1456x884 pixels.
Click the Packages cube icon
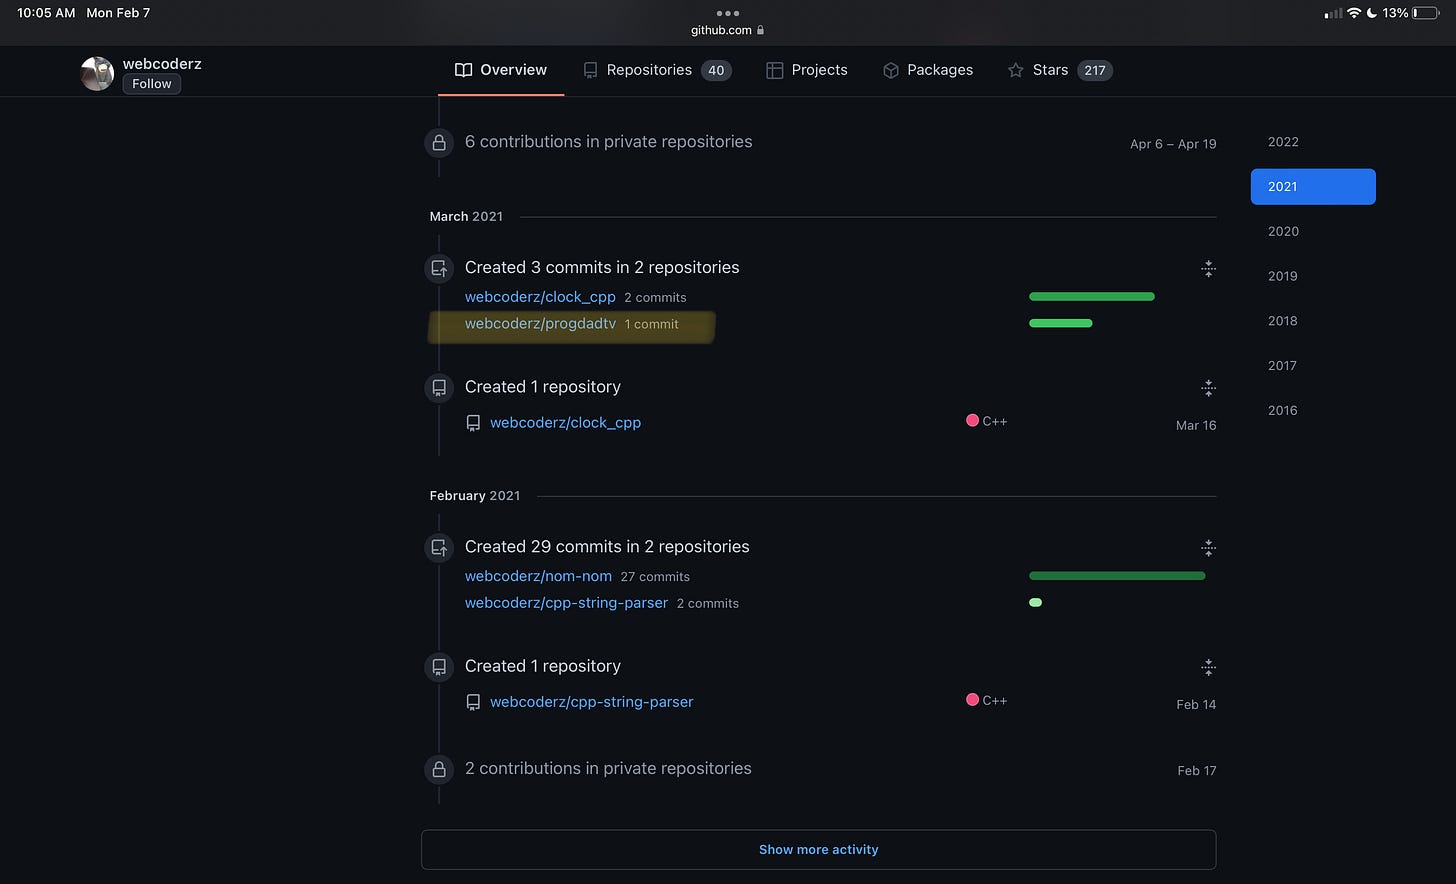coord(891,70)
